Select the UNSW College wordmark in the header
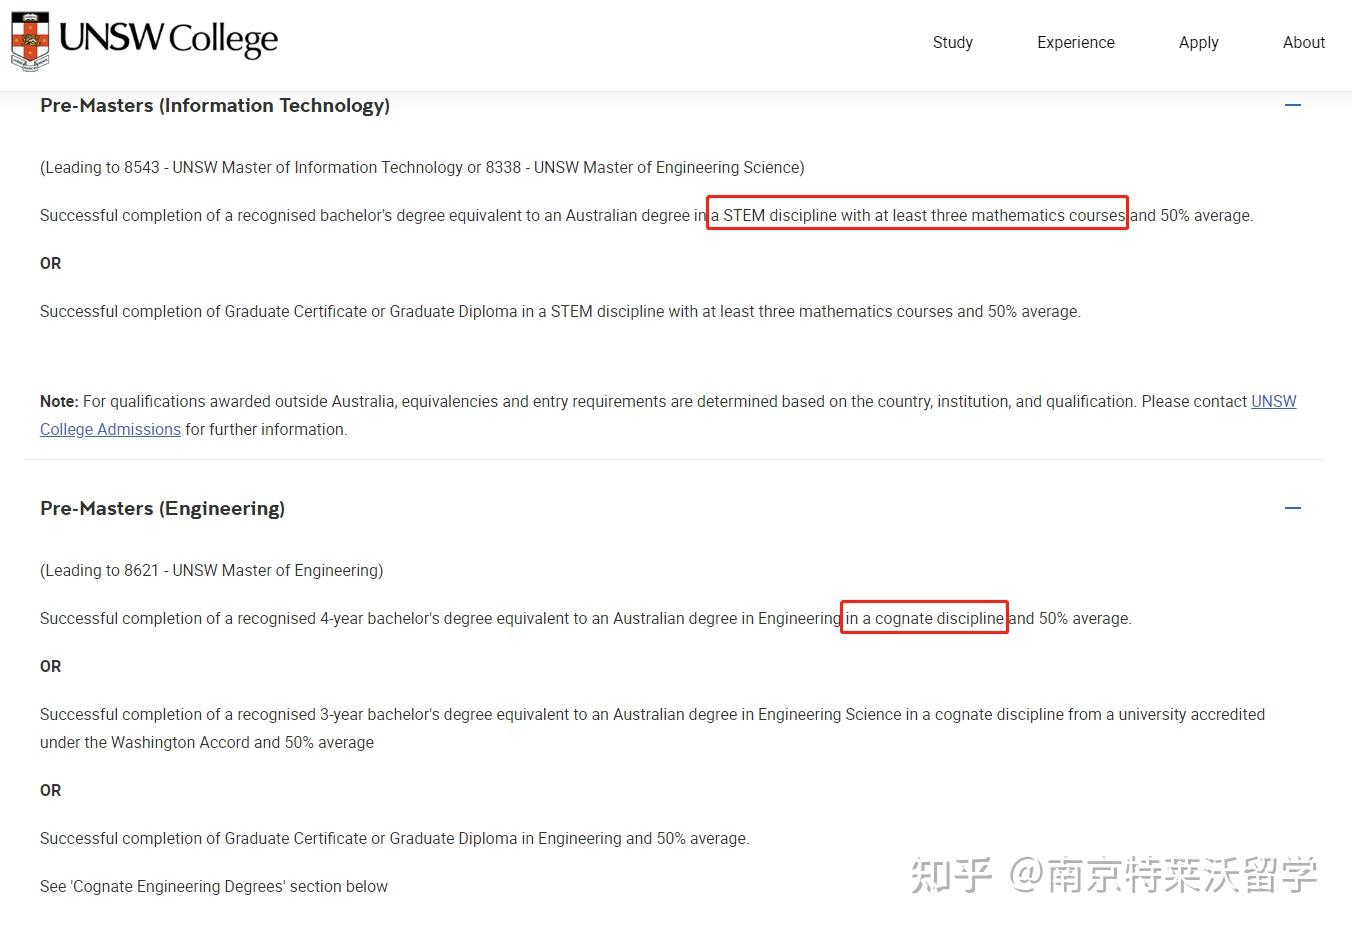1352x929 pixels. tap(170, 40)
